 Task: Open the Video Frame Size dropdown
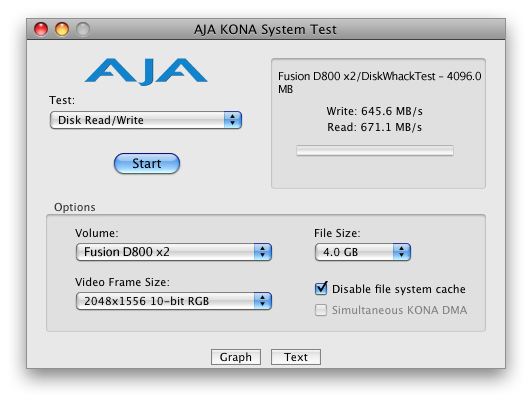click(174, 301)
